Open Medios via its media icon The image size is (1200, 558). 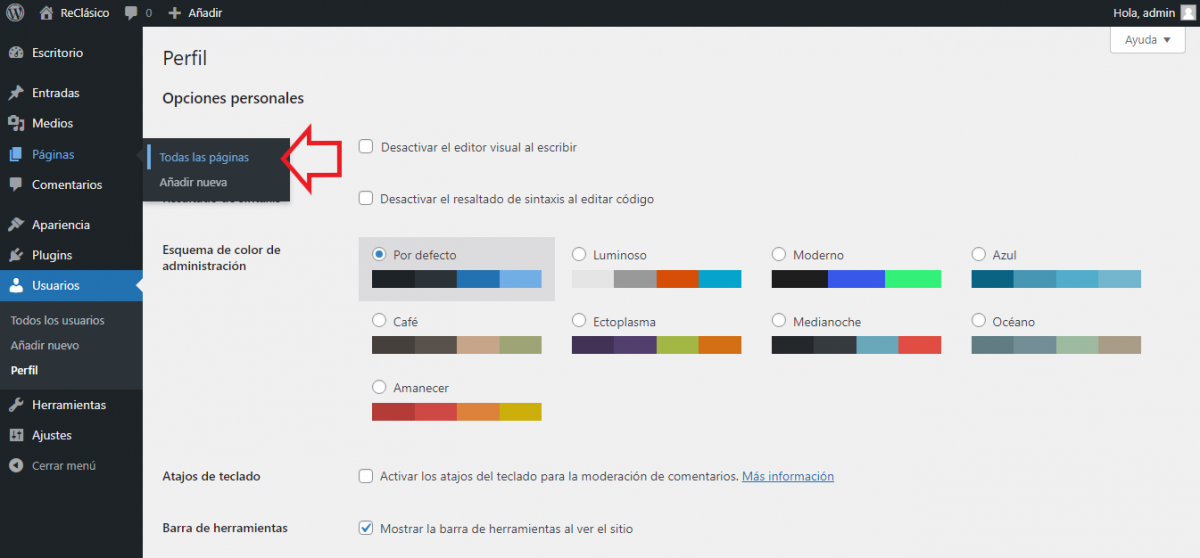15,124
